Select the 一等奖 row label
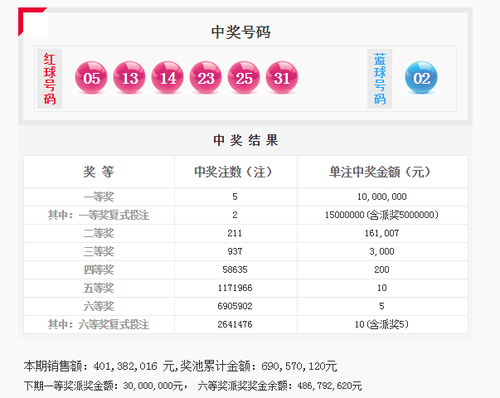 click(99, 197)
